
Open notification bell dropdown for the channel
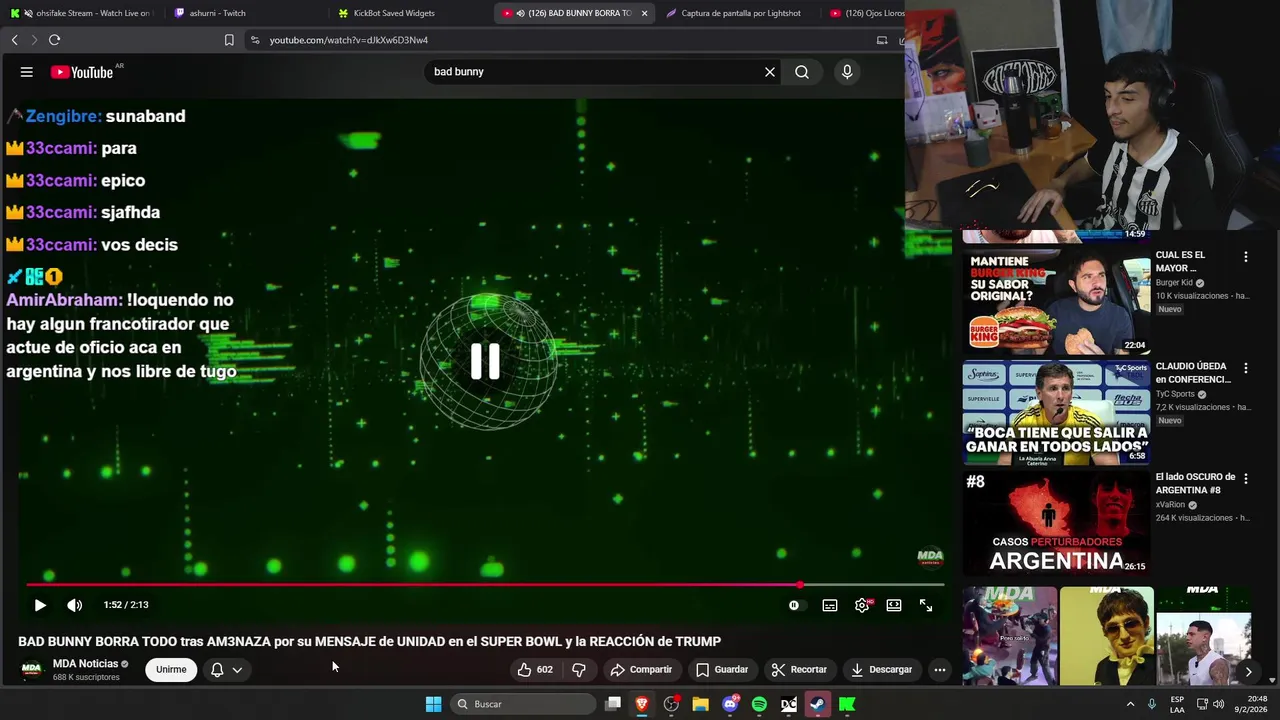coord(226,670)
